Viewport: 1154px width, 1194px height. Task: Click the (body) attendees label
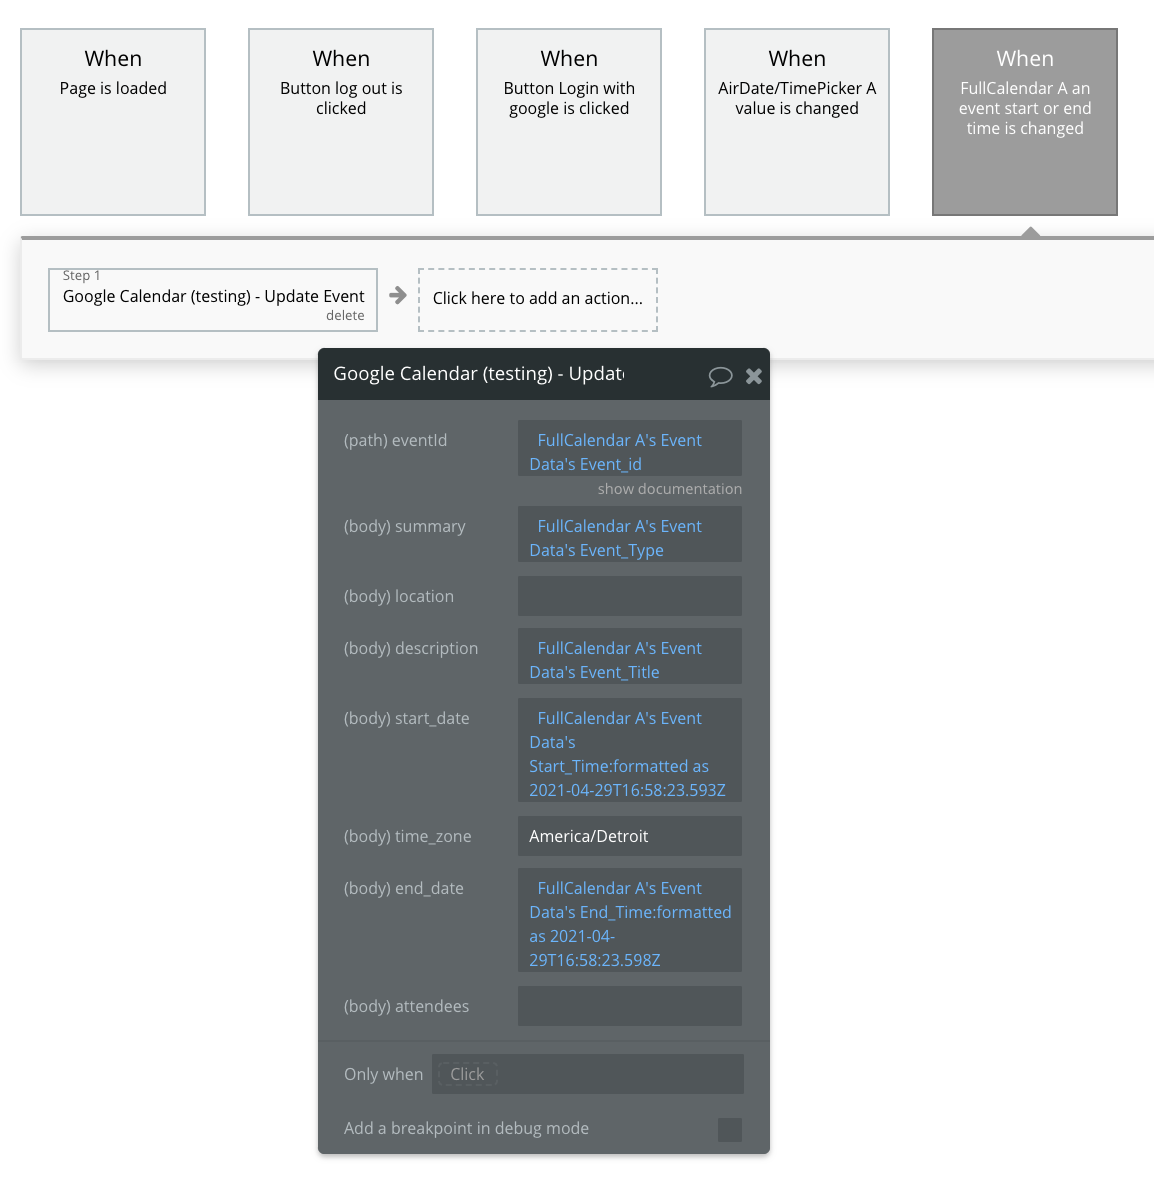[407, 1006]
